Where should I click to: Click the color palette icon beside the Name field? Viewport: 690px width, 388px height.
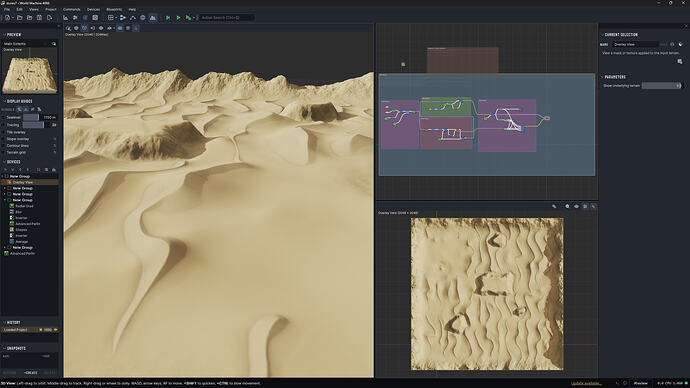click(x=680, y=44)
